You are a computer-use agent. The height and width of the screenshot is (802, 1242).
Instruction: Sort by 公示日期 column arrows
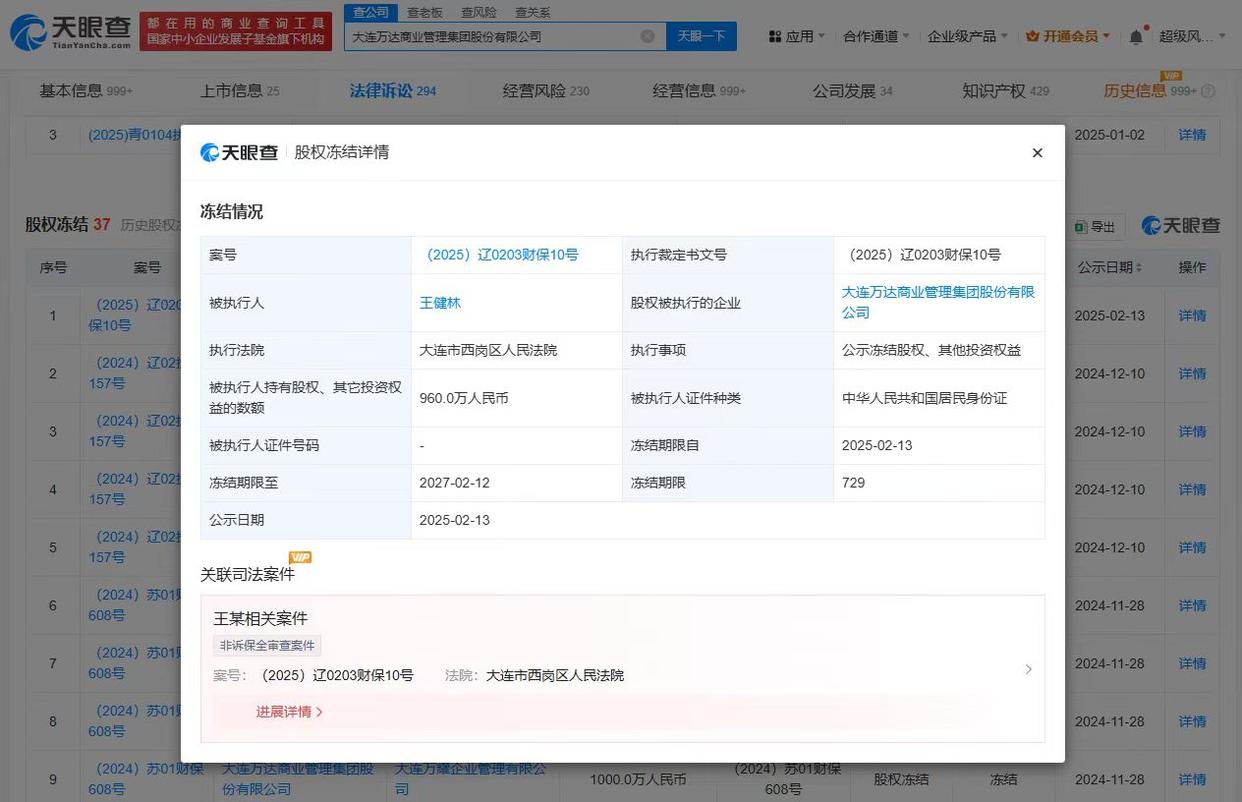pyautogui.click(x=1139, y=268)
